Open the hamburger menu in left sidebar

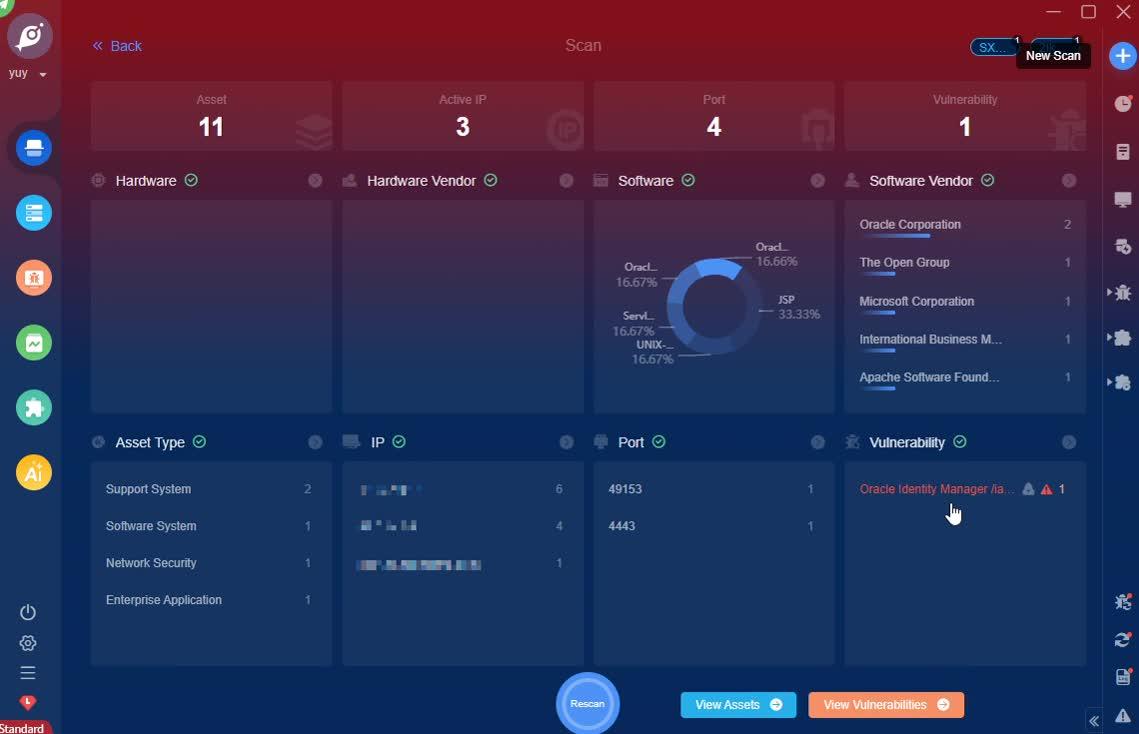(27, 672)
